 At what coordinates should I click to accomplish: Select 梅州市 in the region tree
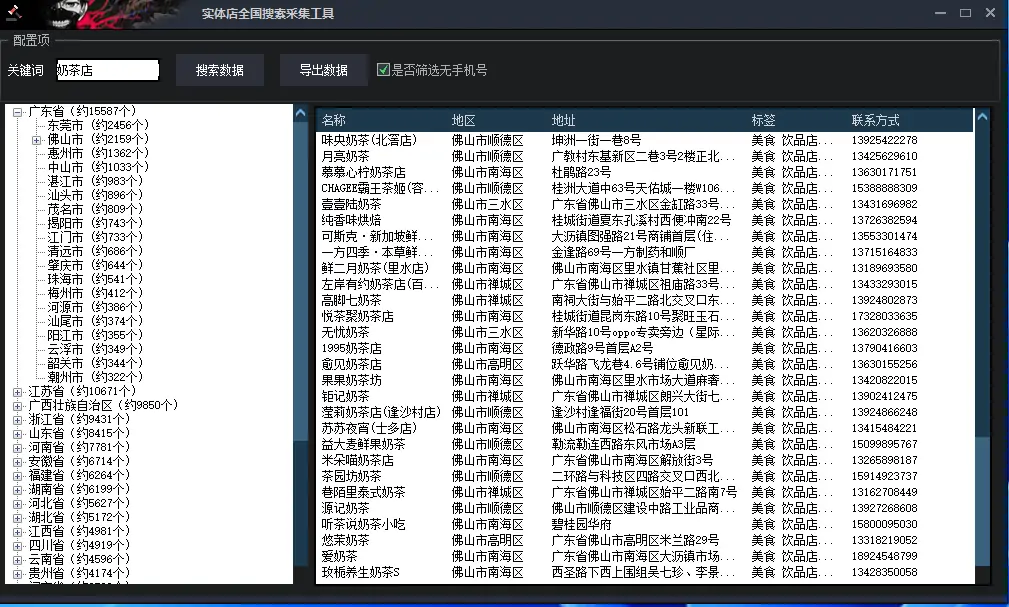click(95, 294)
